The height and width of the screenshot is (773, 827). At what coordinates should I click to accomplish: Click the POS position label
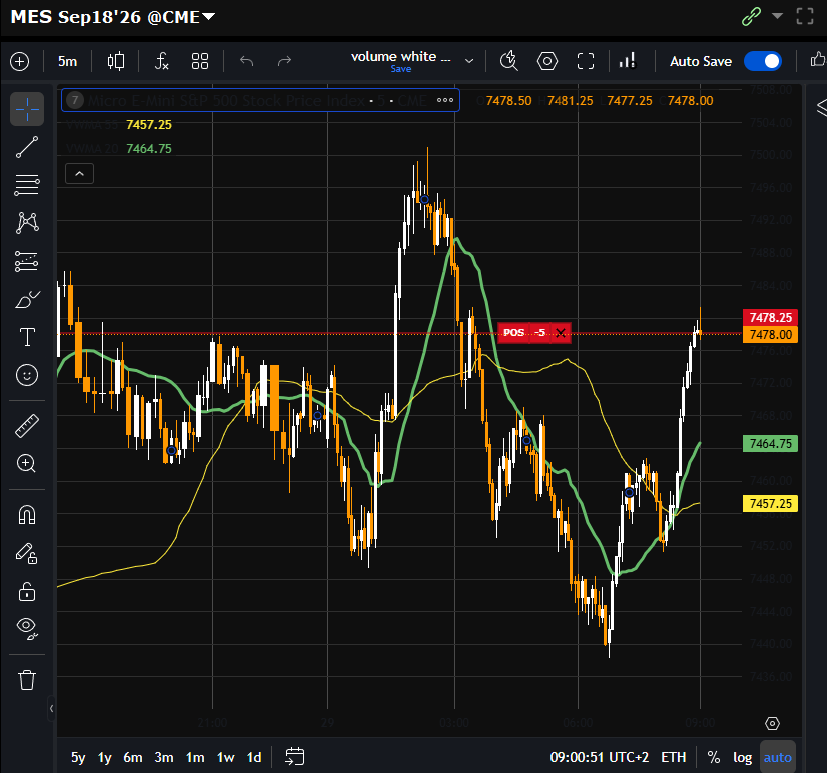pyautogui.click(x=513, y=333)
